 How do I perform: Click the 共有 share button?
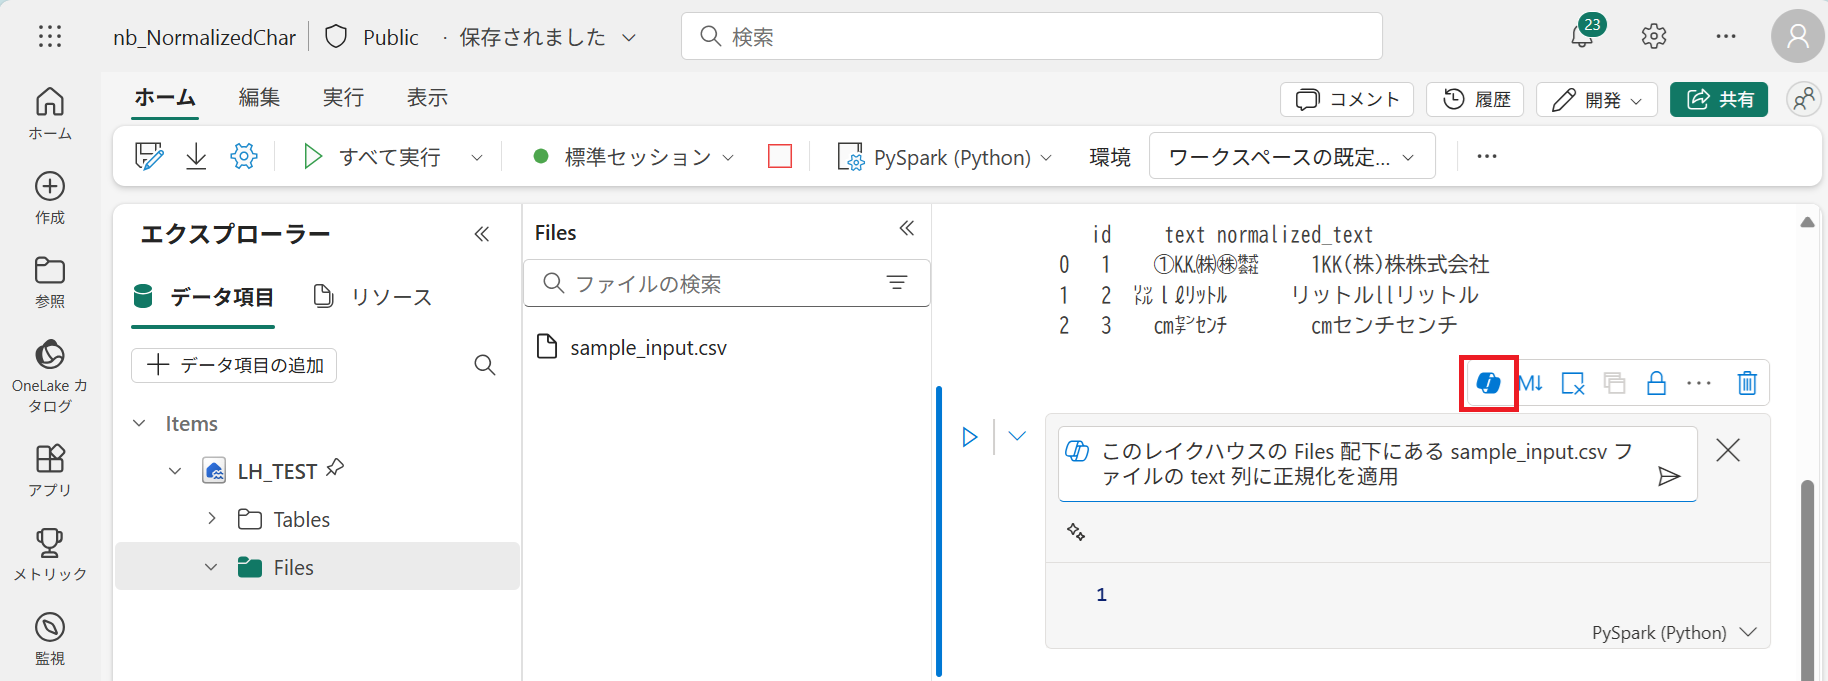(x=1718, y=100)
